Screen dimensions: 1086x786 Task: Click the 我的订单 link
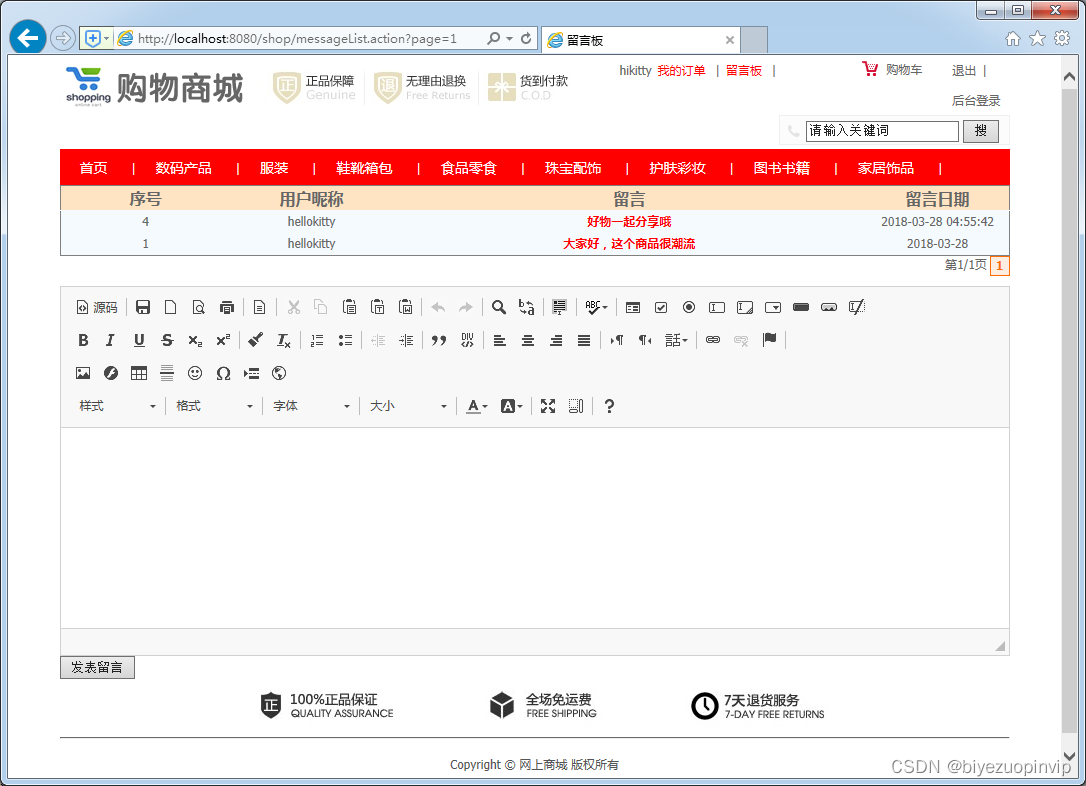coord(682,71)
